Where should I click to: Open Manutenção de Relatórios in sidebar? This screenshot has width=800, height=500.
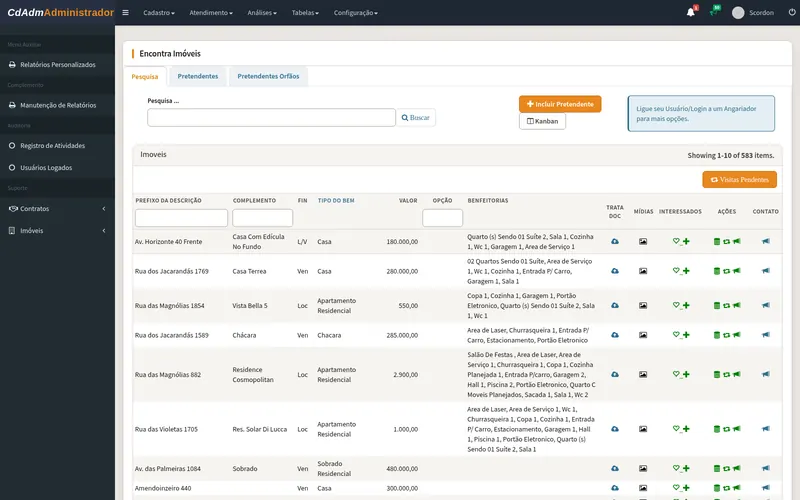[x=57, y=105]
